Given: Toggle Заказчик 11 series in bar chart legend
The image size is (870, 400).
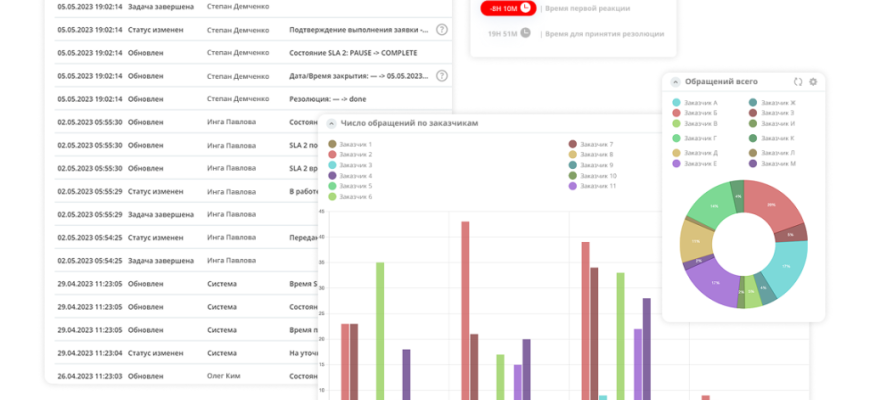Looking at the screenshot, I should pyautogui.click(x=573, y=186).
